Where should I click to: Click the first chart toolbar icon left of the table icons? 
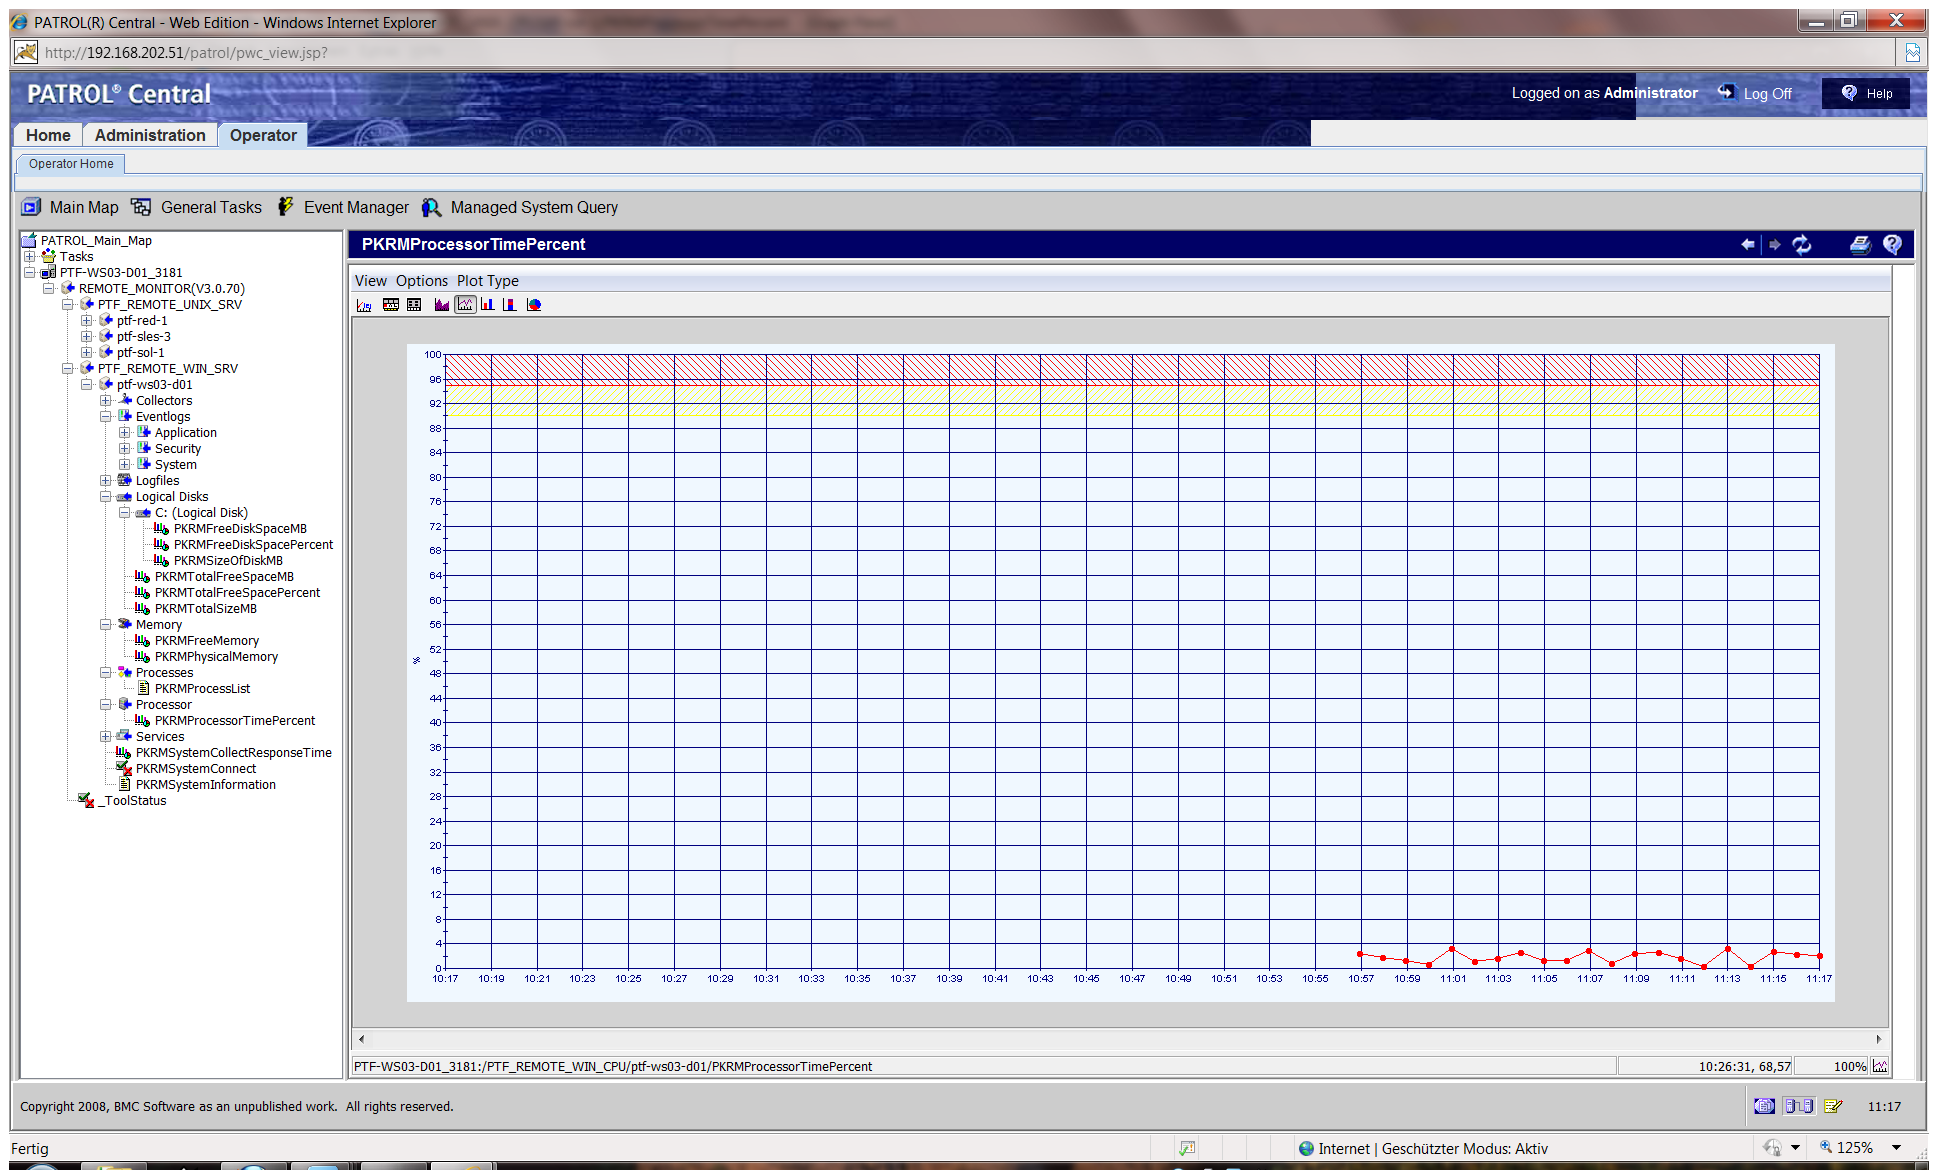pos(364,305)
